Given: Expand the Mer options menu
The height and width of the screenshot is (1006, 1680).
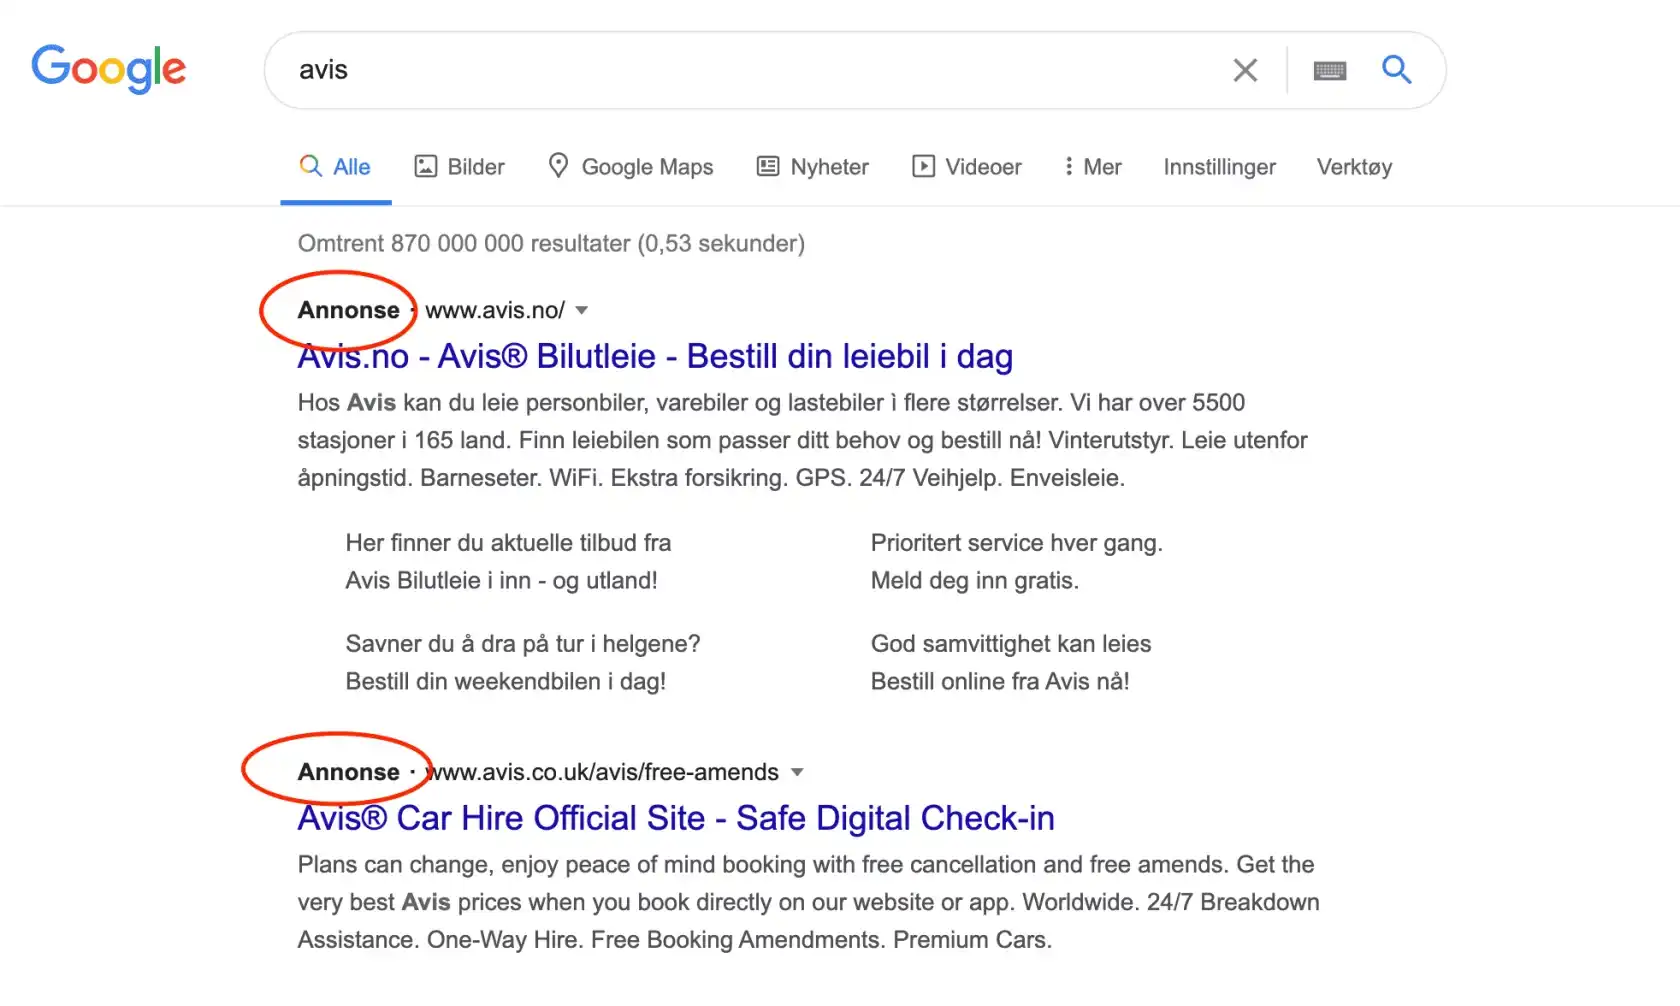Looking at the screenshot, I should (x=1092, y=166).
